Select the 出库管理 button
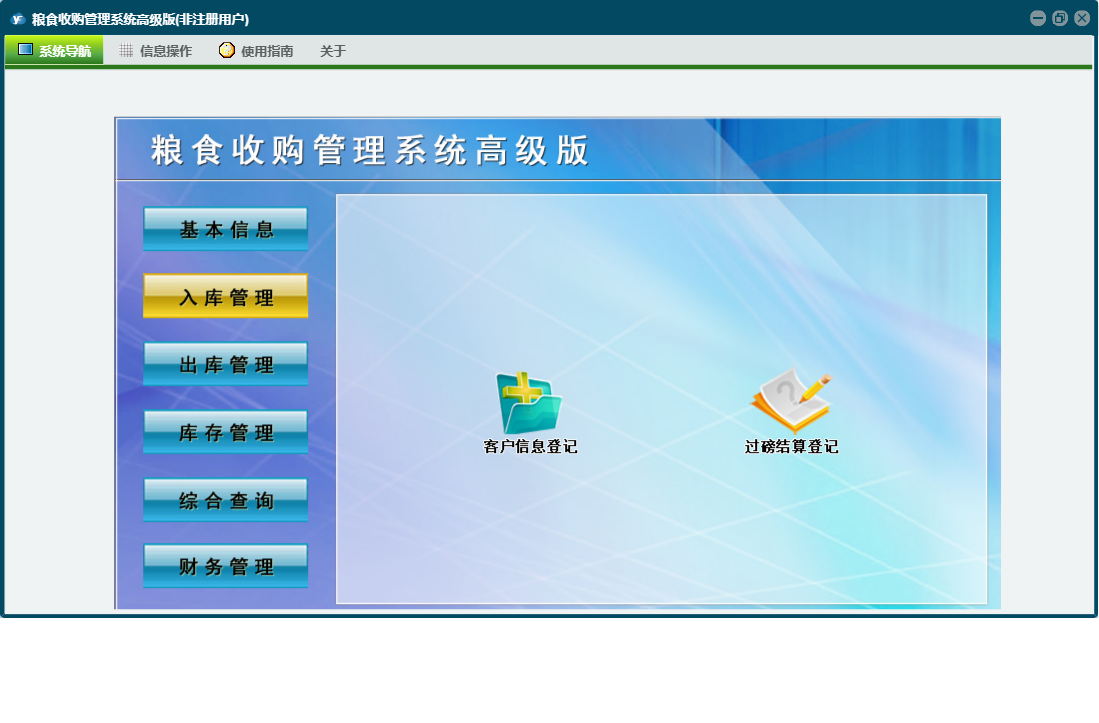Image resolution: width=1099 pixels, height=723 pixels. coord(226,364)
